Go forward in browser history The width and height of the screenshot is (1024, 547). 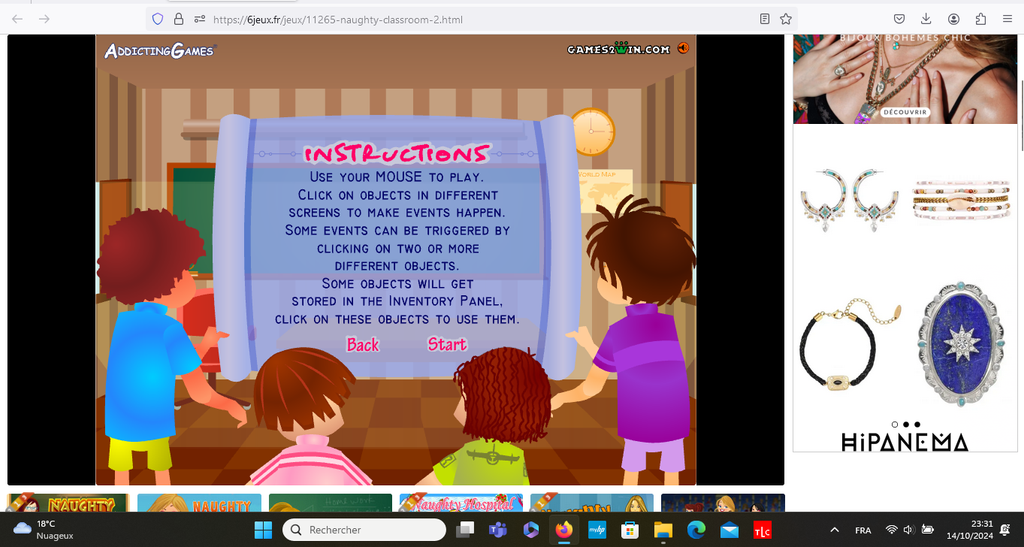pos(44,19)
